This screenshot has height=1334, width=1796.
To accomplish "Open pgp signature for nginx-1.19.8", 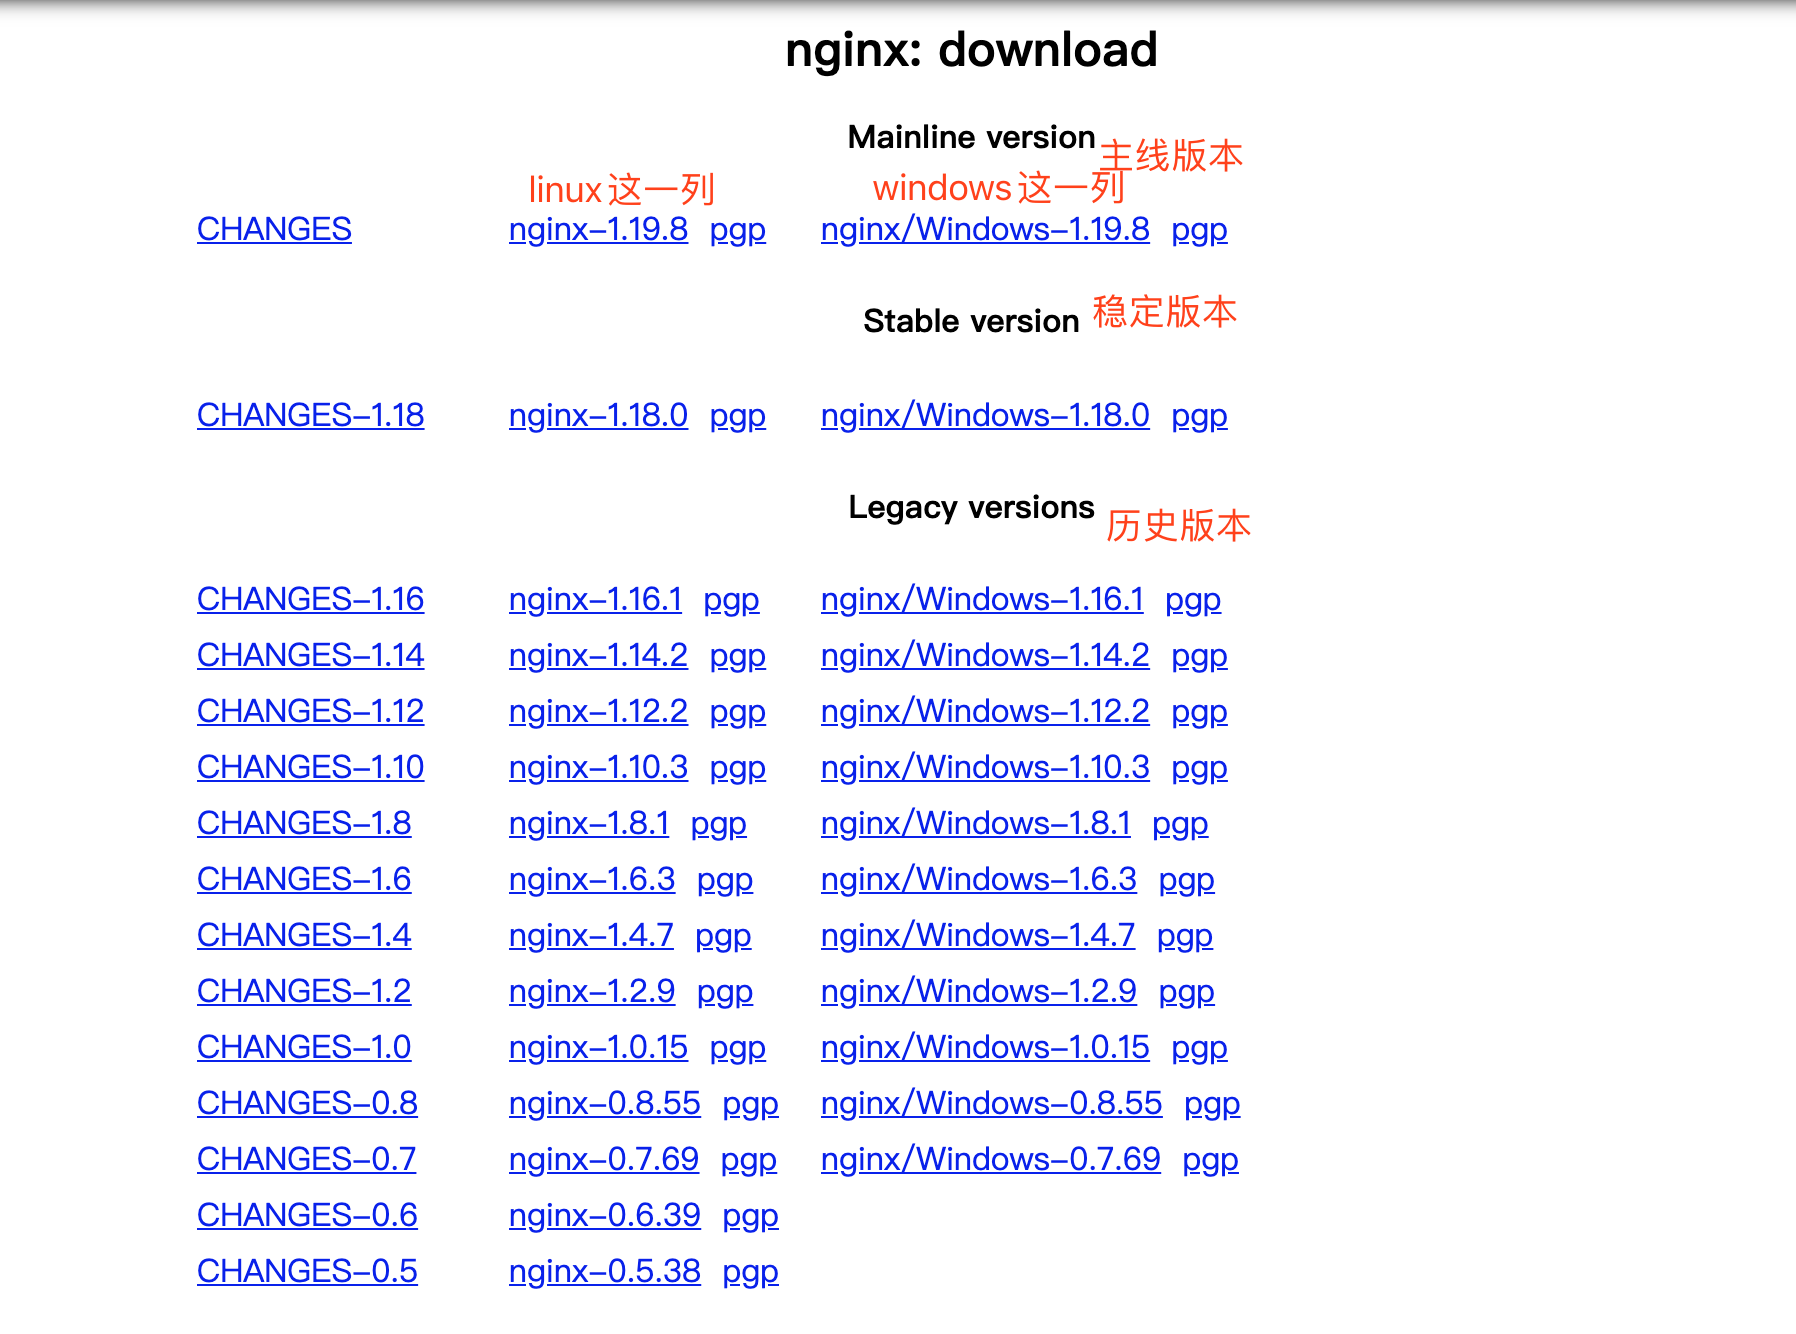I will click(738, 231).
